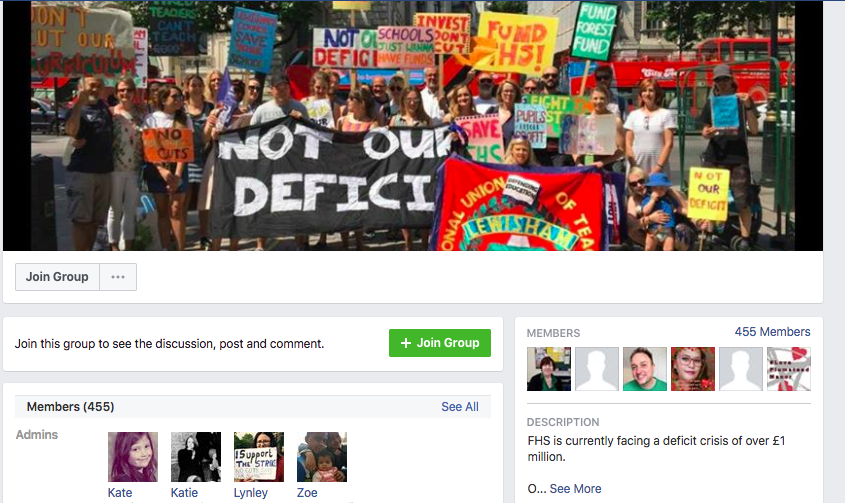845x503 pixels.
Task: Click See All members link
Action: [460, 406]
